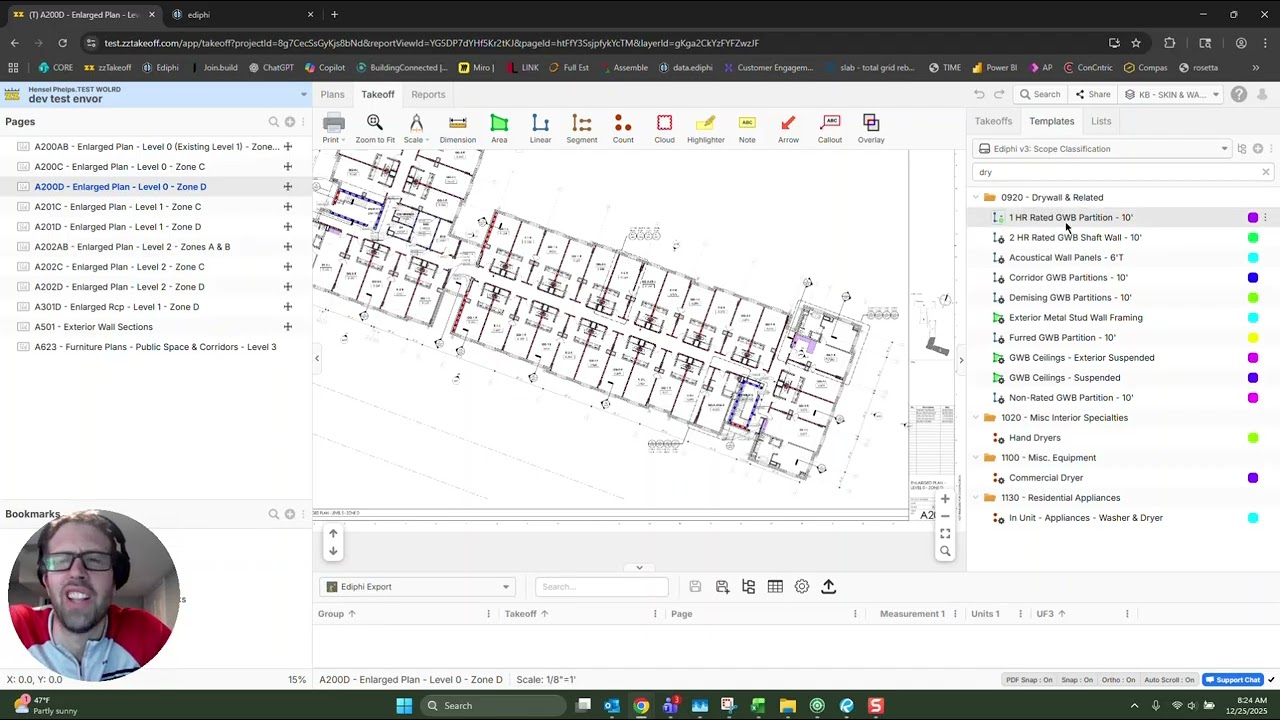This screenshot has height=720, width=1280.
Task: Click the report Search input field
Action: coord(601,587)
